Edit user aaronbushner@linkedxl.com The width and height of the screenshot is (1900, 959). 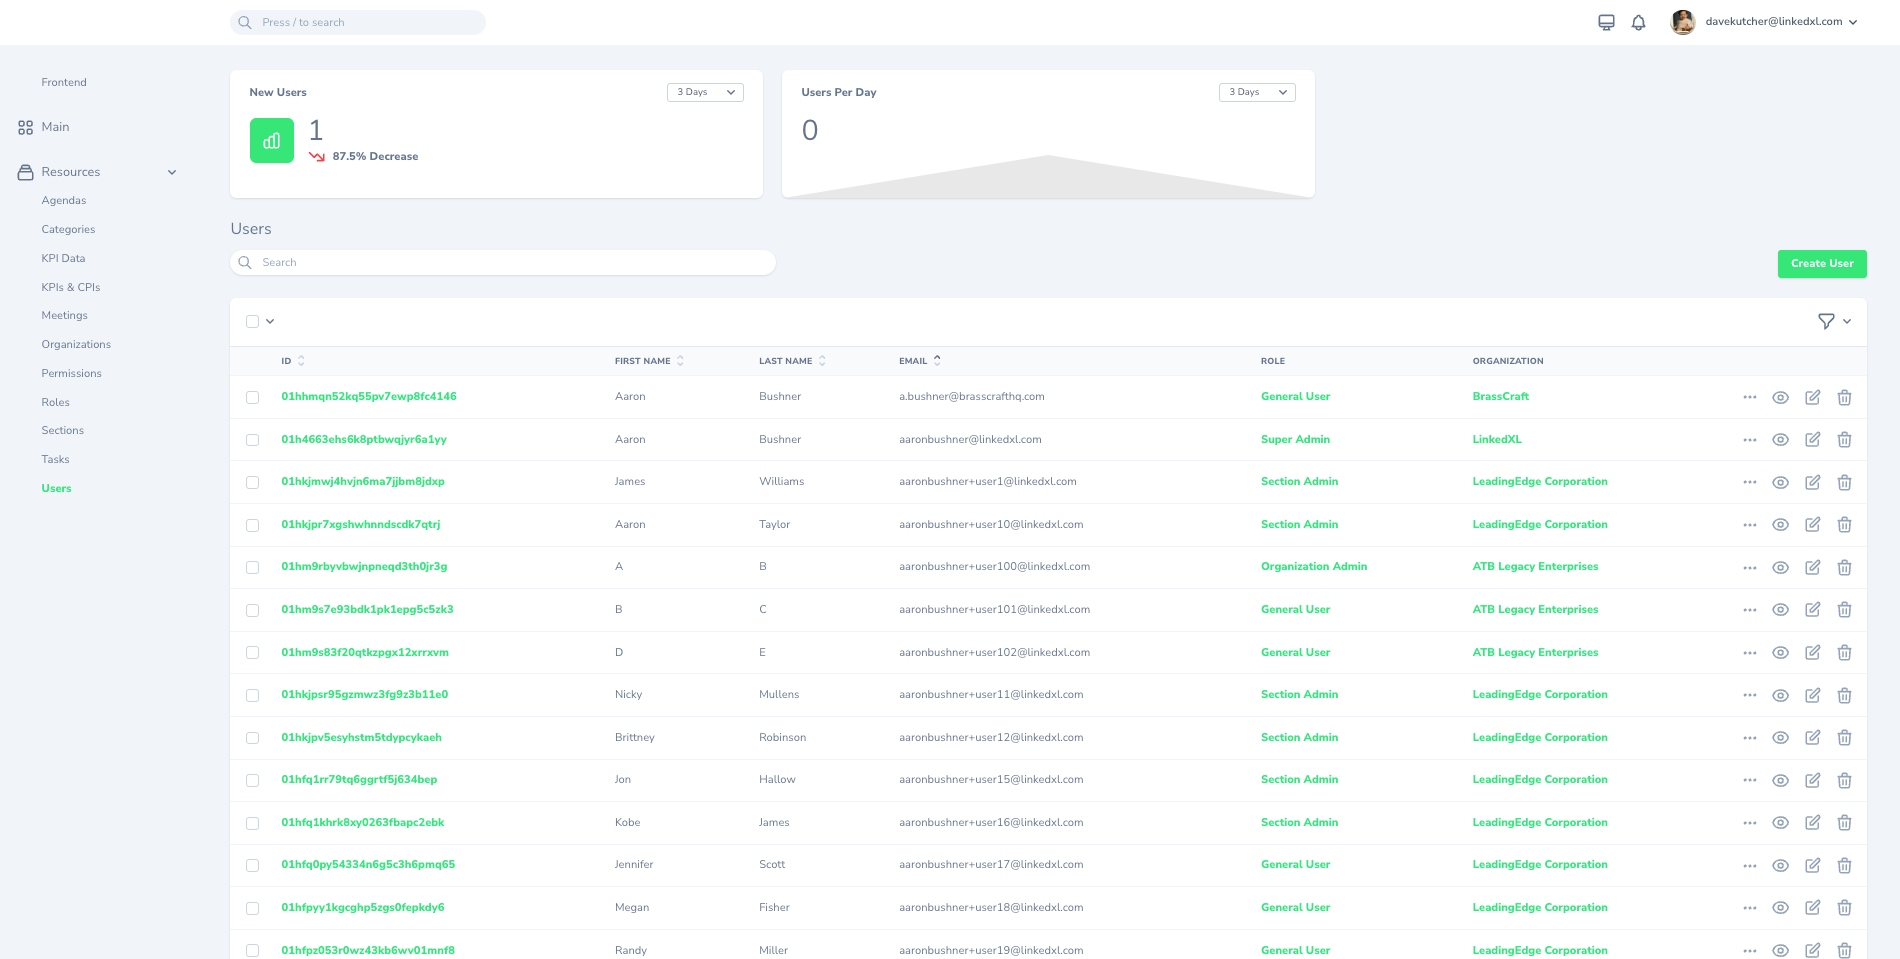point(1812,440)
